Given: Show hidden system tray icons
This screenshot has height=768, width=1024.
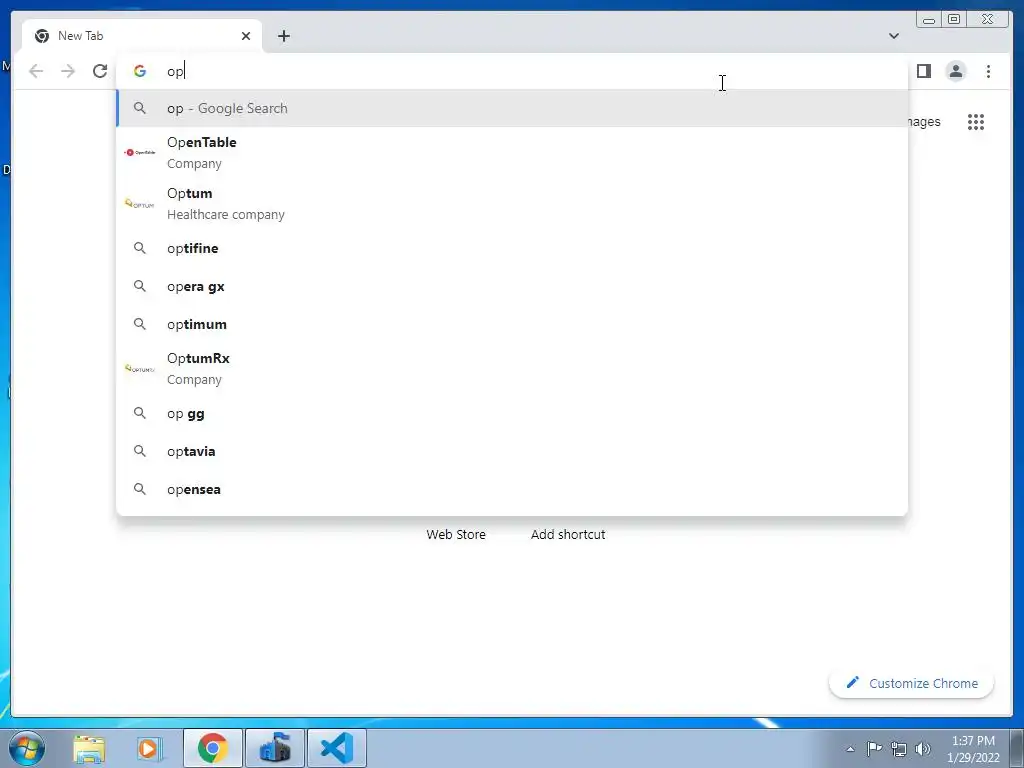Looking at the screenshot, I should tap(850, 749).
